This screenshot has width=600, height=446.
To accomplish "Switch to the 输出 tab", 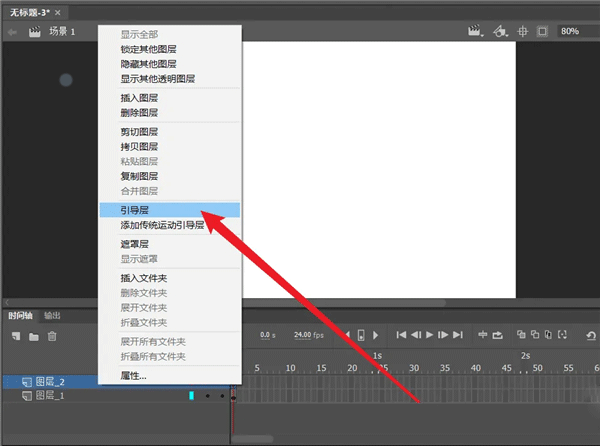I will (x=52, y=315).
